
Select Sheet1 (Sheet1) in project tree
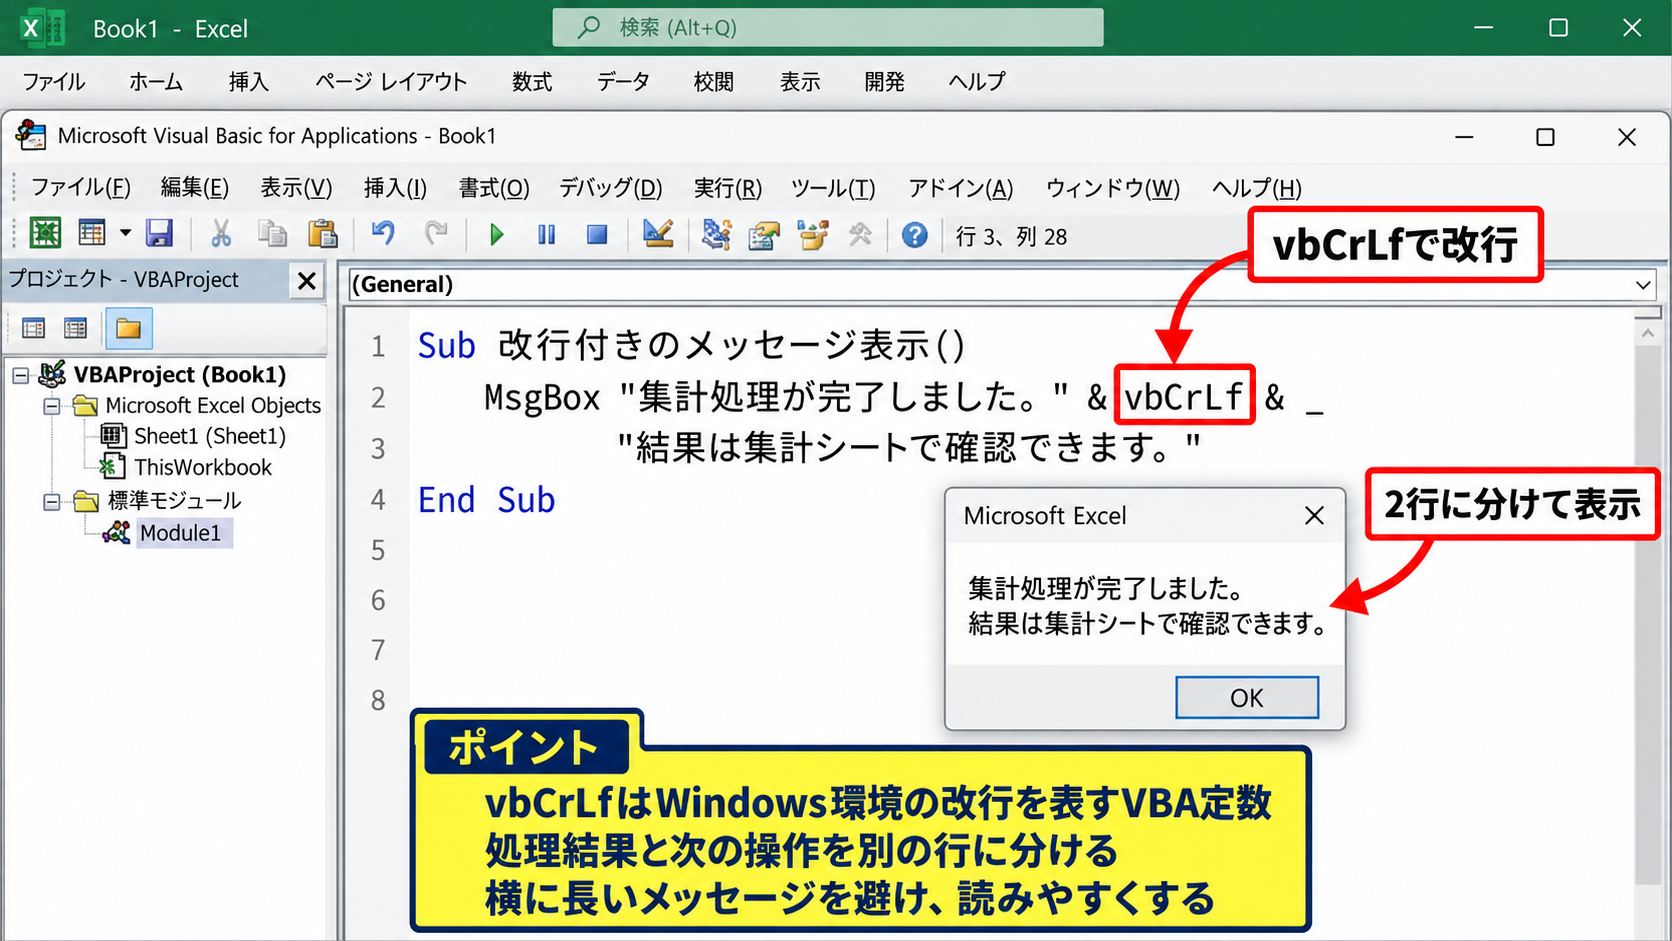click(210, 436)
